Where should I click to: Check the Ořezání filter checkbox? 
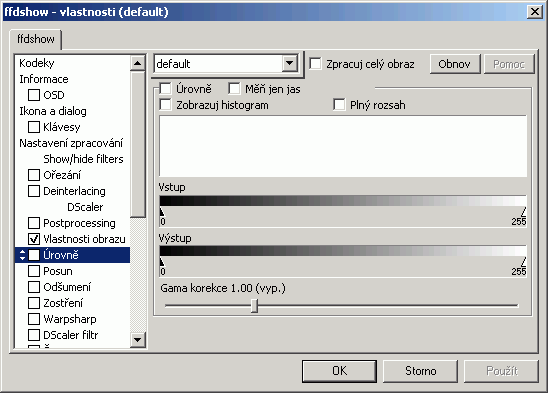[34, 175]
